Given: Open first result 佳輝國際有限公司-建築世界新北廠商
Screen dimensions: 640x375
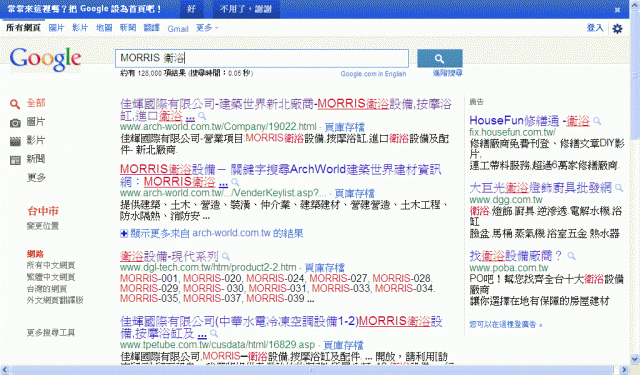Looking at the screenshot, I should (x=286, y=110).
